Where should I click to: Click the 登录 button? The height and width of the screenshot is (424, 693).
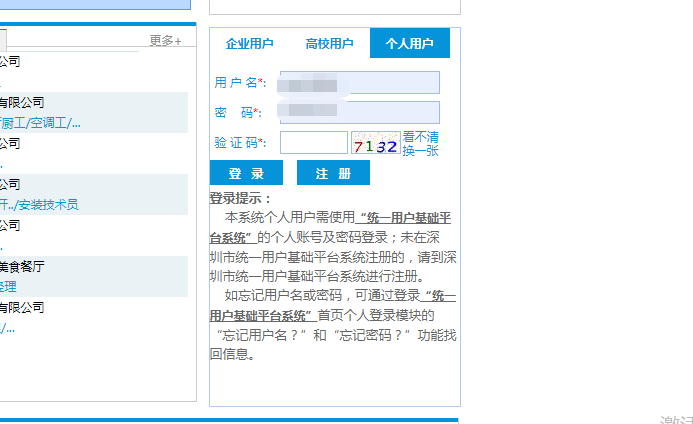[x=246, y=172]
